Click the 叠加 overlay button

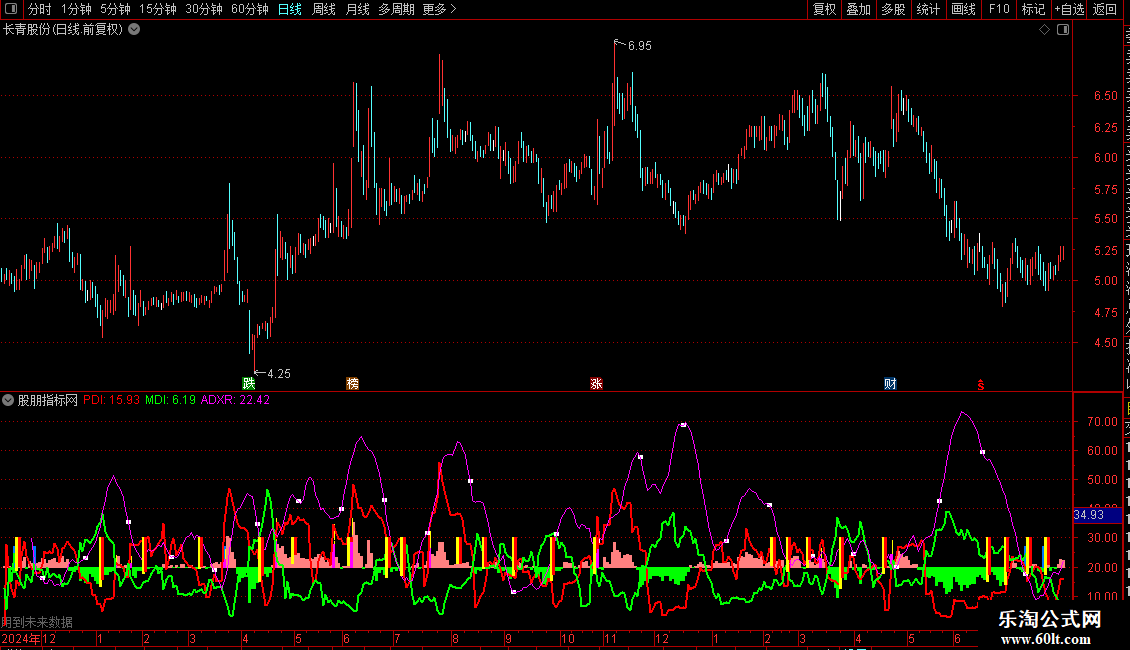(858, 9)
